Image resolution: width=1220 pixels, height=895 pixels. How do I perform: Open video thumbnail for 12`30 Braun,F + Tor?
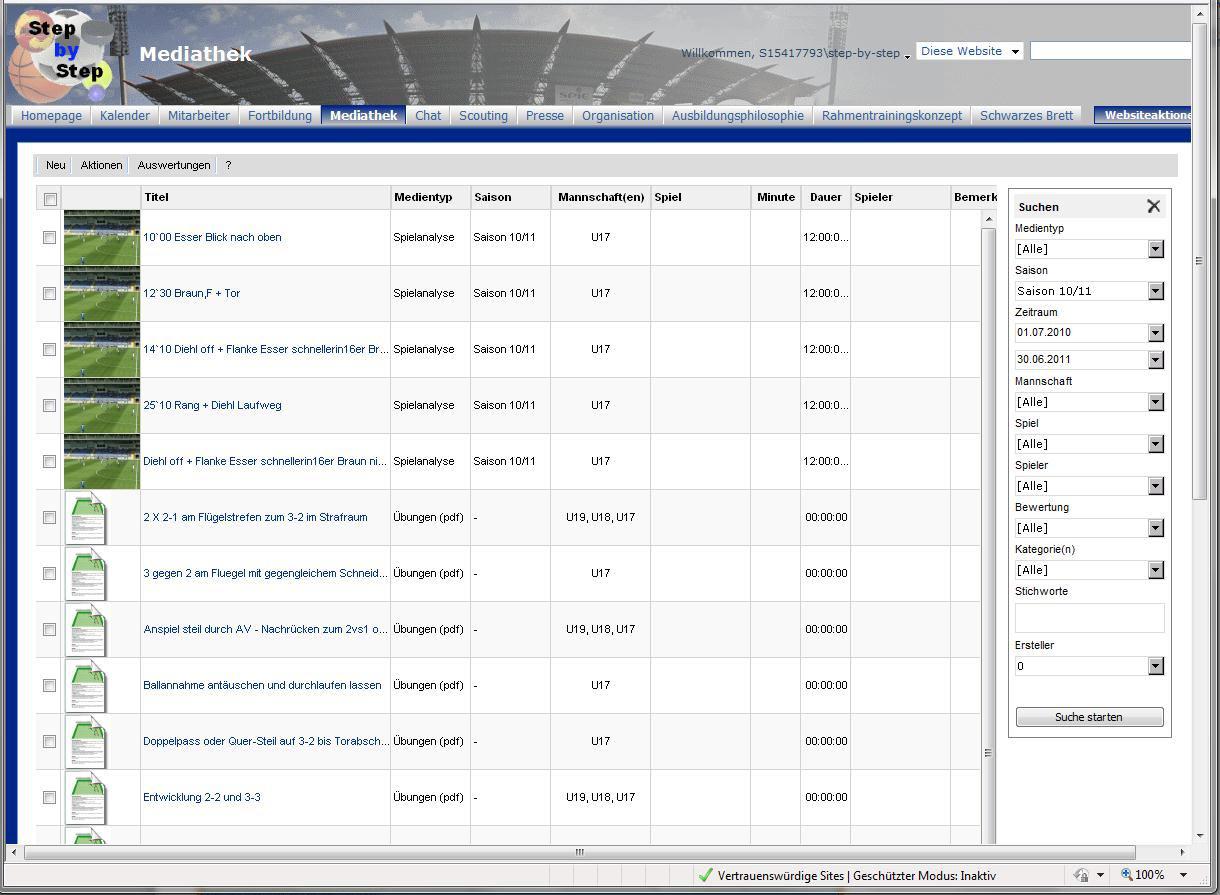pos(101,293)
